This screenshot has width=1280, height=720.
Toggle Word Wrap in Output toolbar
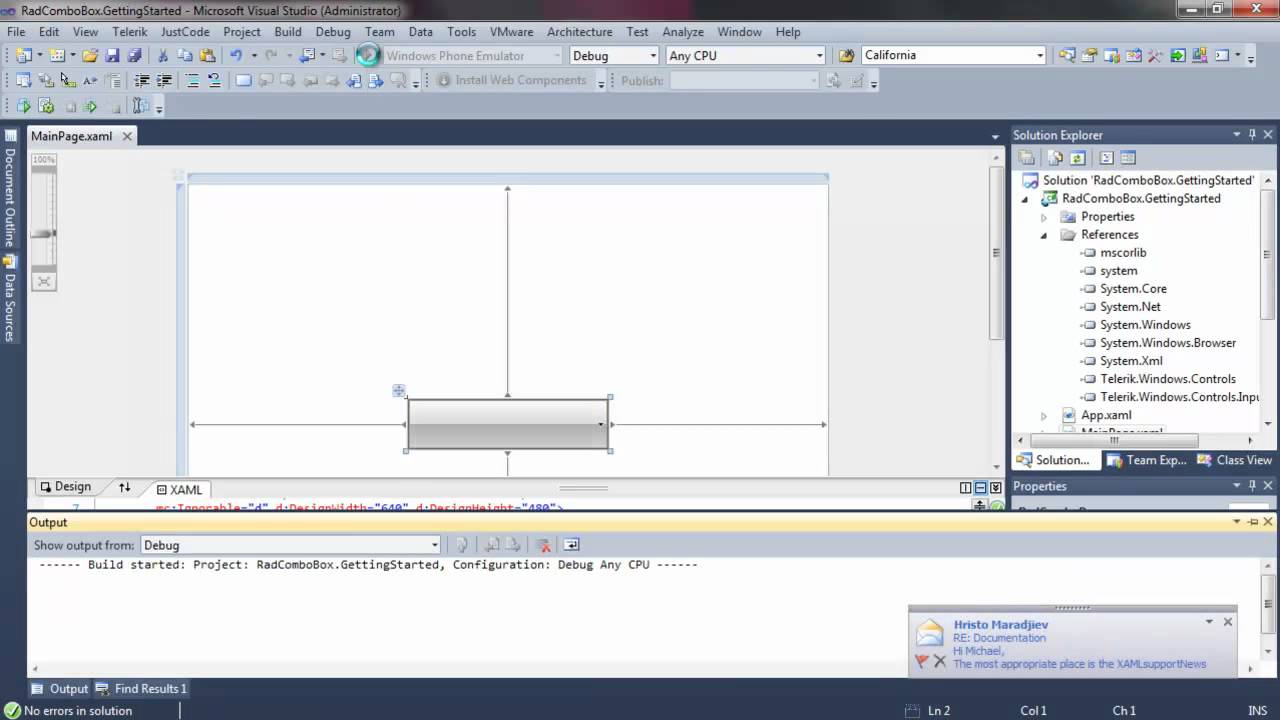point(571,545)
